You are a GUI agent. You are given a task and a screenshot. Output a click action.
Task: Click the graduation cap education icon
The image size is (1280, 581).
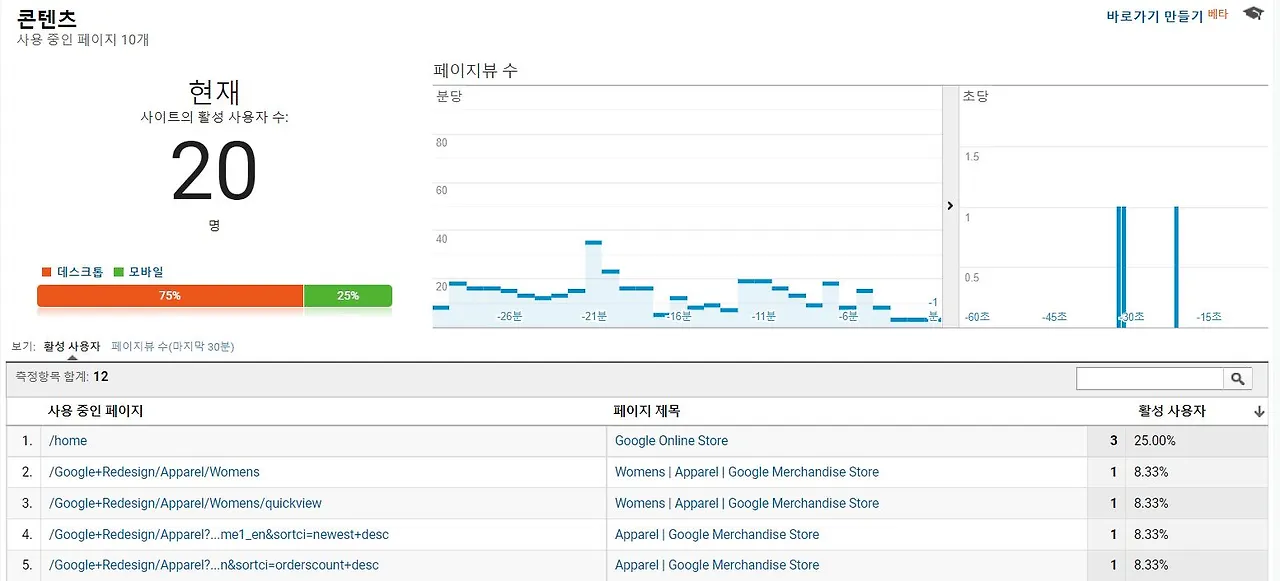tap(1253, 13)
